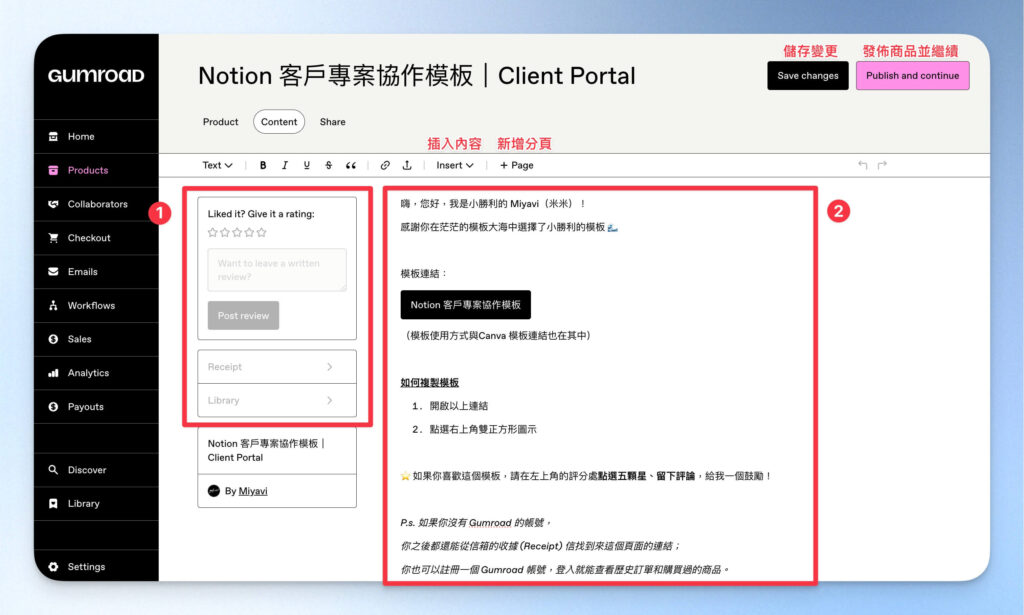This screenshot has height=615, width=1024.
Task: Open the Miyavi author link
Action: (253, 492)
